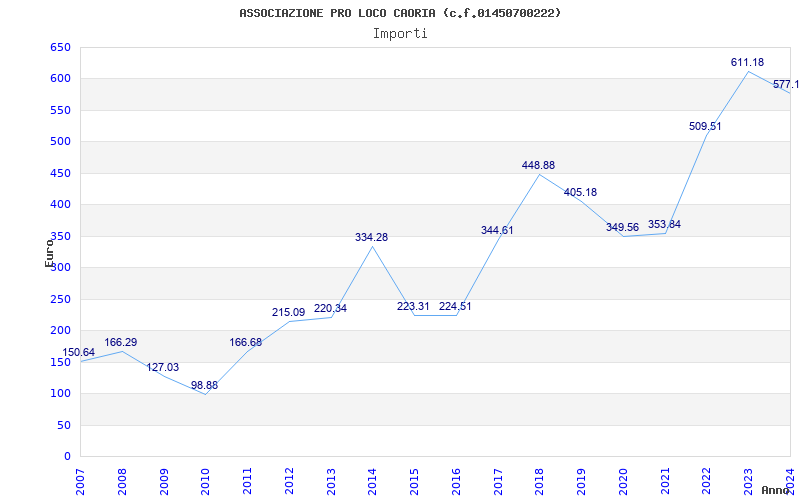Click the 2008 year axis label
The width and height of the screenshot is (800, 500).
click(122, 482)
